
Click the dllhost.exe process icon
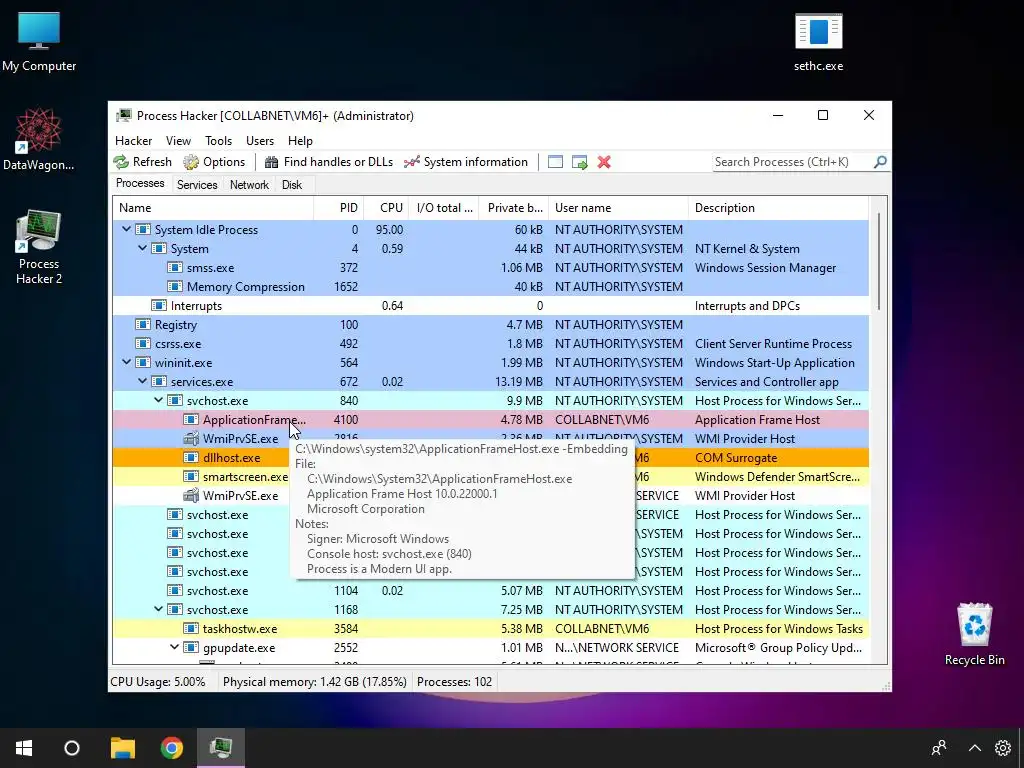pos(191,457)
